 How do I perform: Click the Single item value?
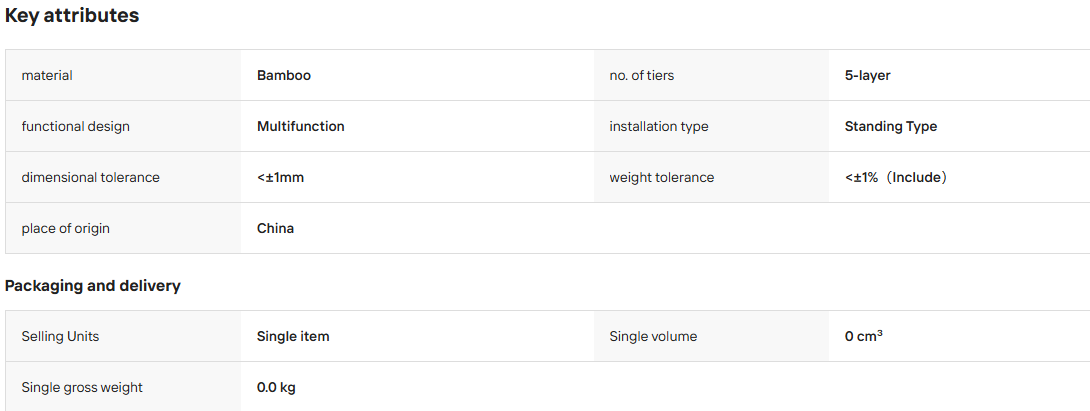[x=293, y=337]
